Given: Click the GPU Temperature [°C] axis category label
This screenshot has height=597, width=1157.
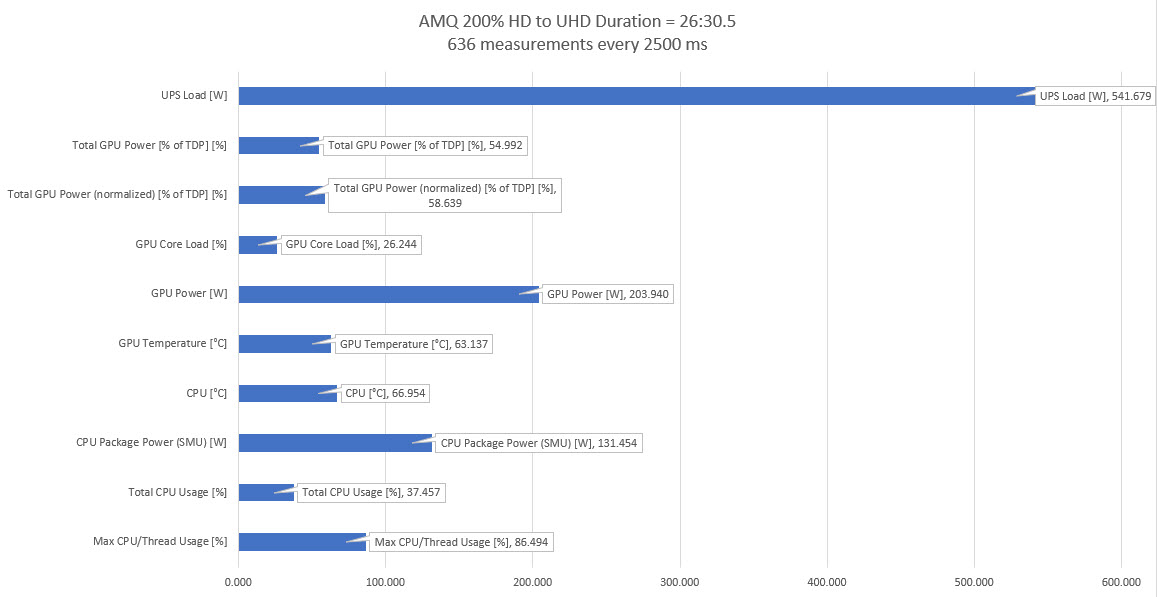Looking at the screenshot, I should pyautogui.click(x=172, y=344).
